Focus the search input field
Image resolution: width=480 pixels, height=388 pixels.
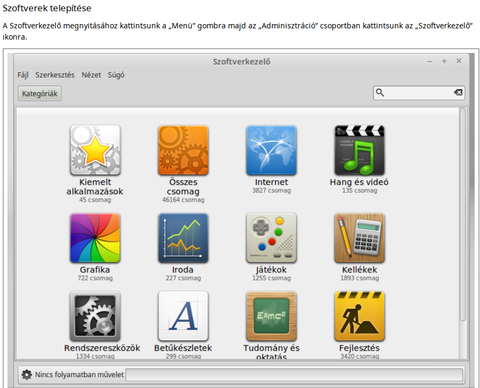click(419, 92)
